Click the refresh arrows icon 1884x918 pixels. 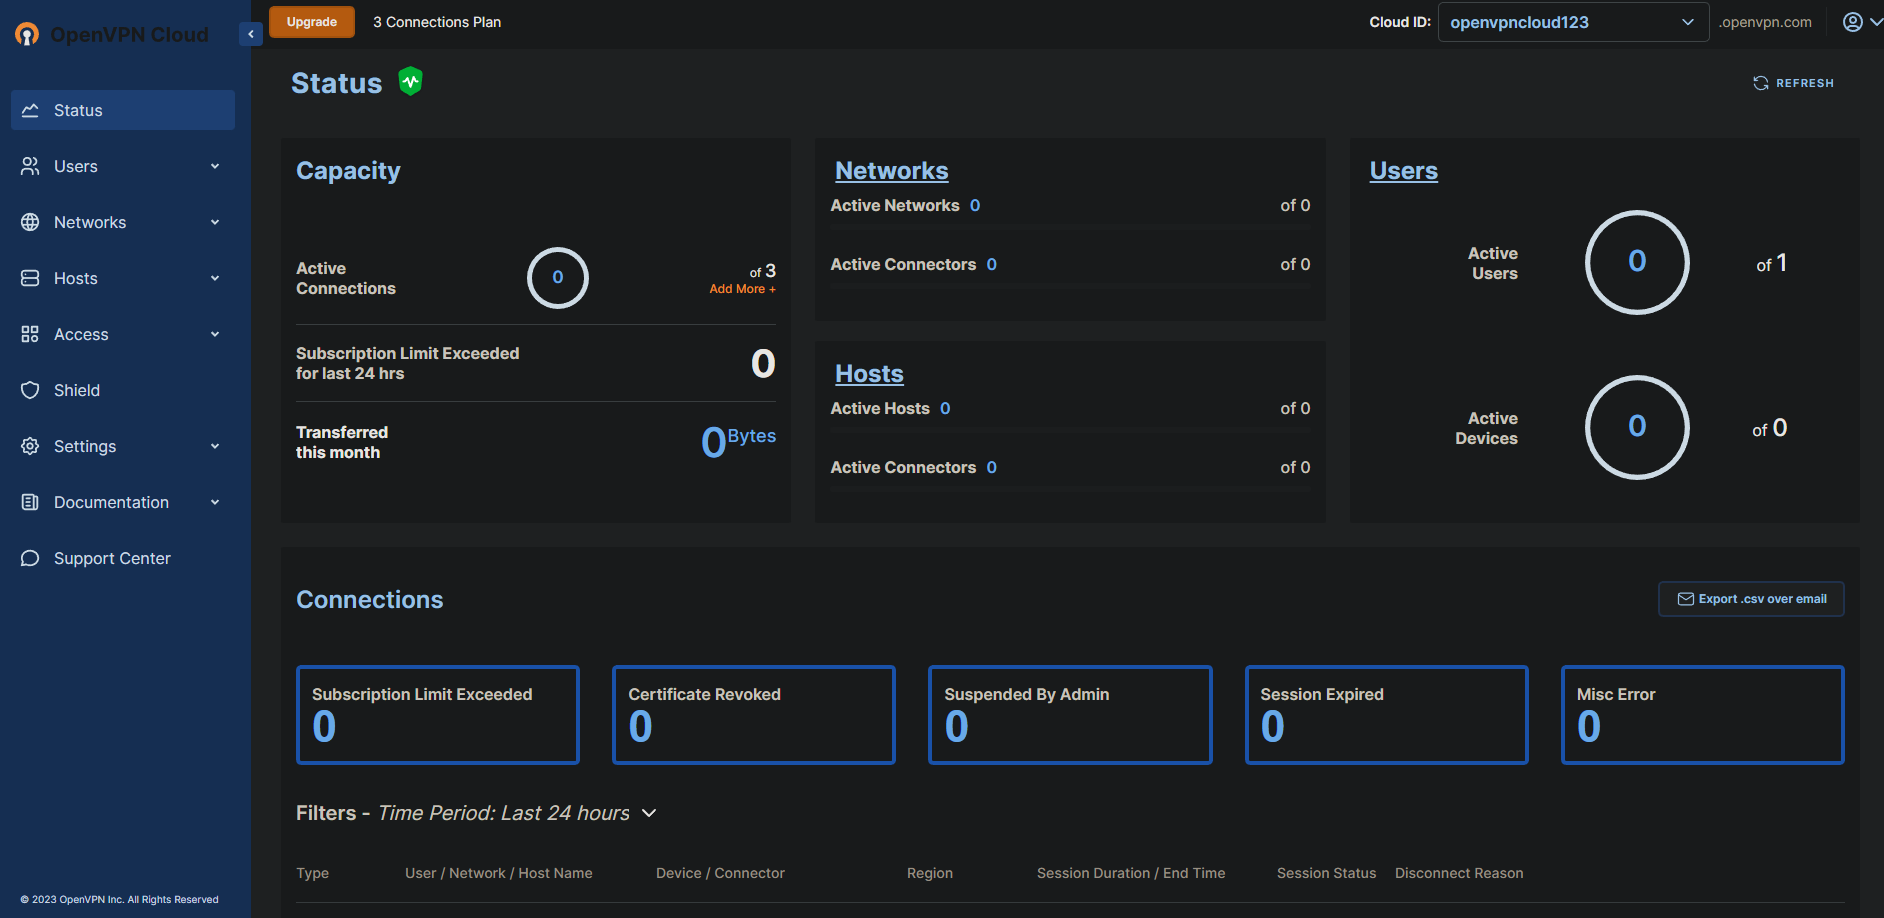point(1761,83)
